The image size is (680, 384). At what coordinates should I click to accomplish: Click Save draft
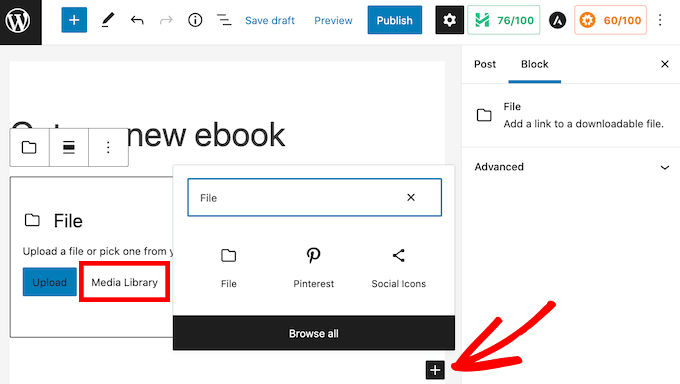270,20
